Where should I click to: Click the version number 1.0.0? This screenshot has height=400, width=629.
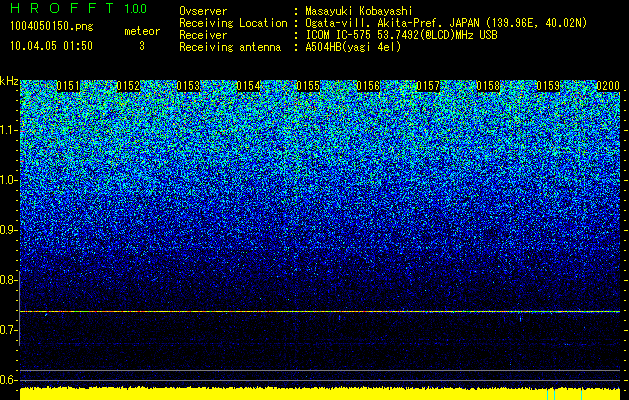136,8
